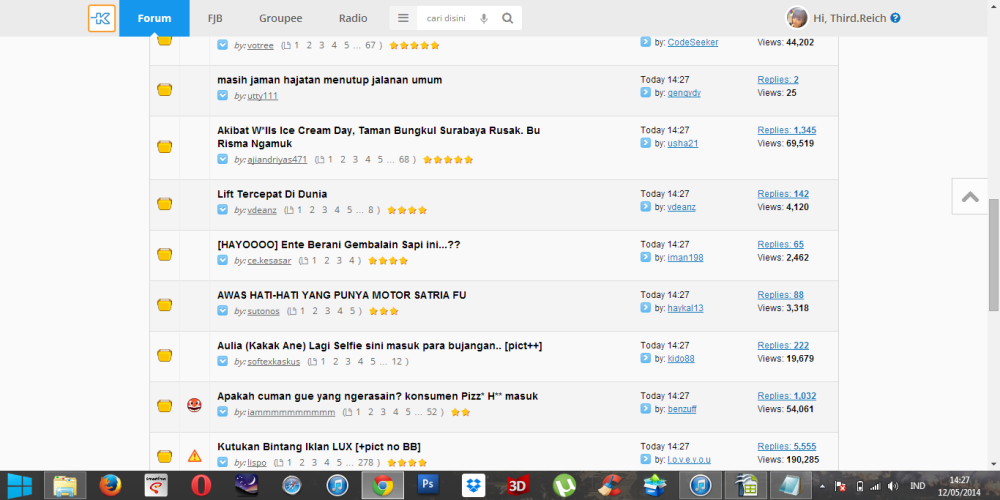1000x500 pixels.
Task: Expand preview arrow beside first vdeanz
Action: 223,209
